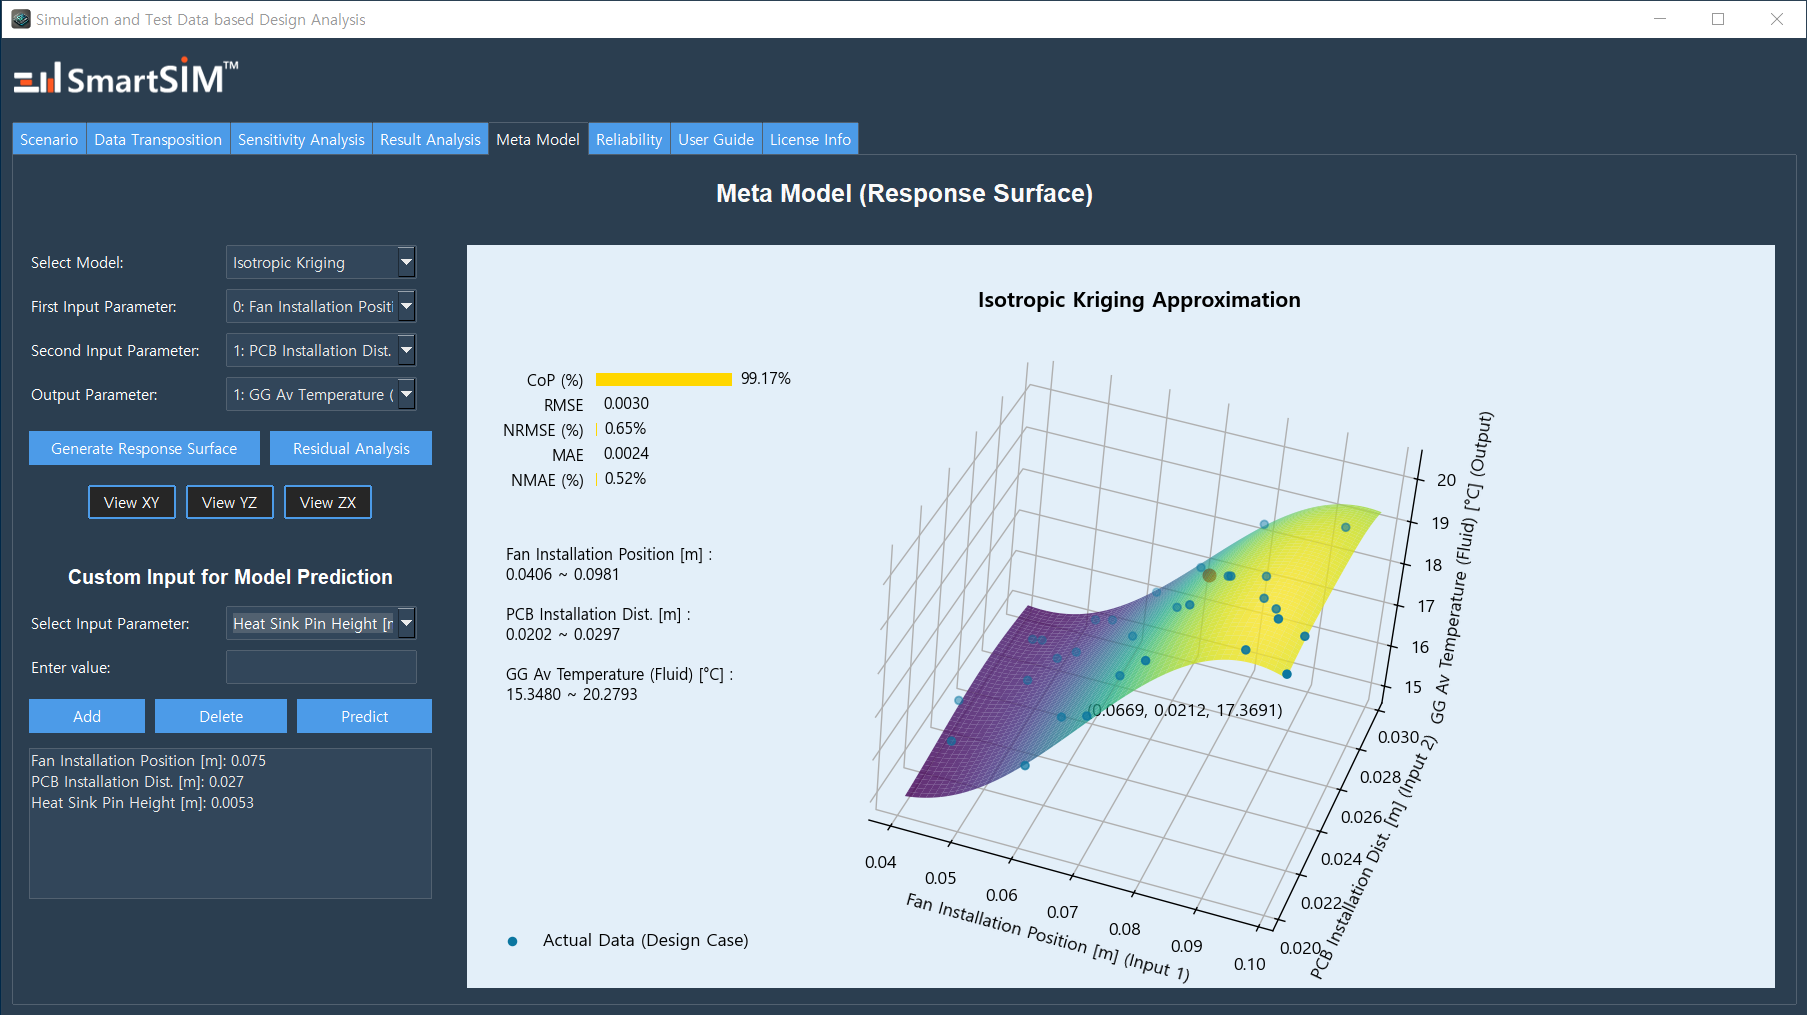
Task: Open the Output Parameter dropdown
Action: click(x=320, y=395)
